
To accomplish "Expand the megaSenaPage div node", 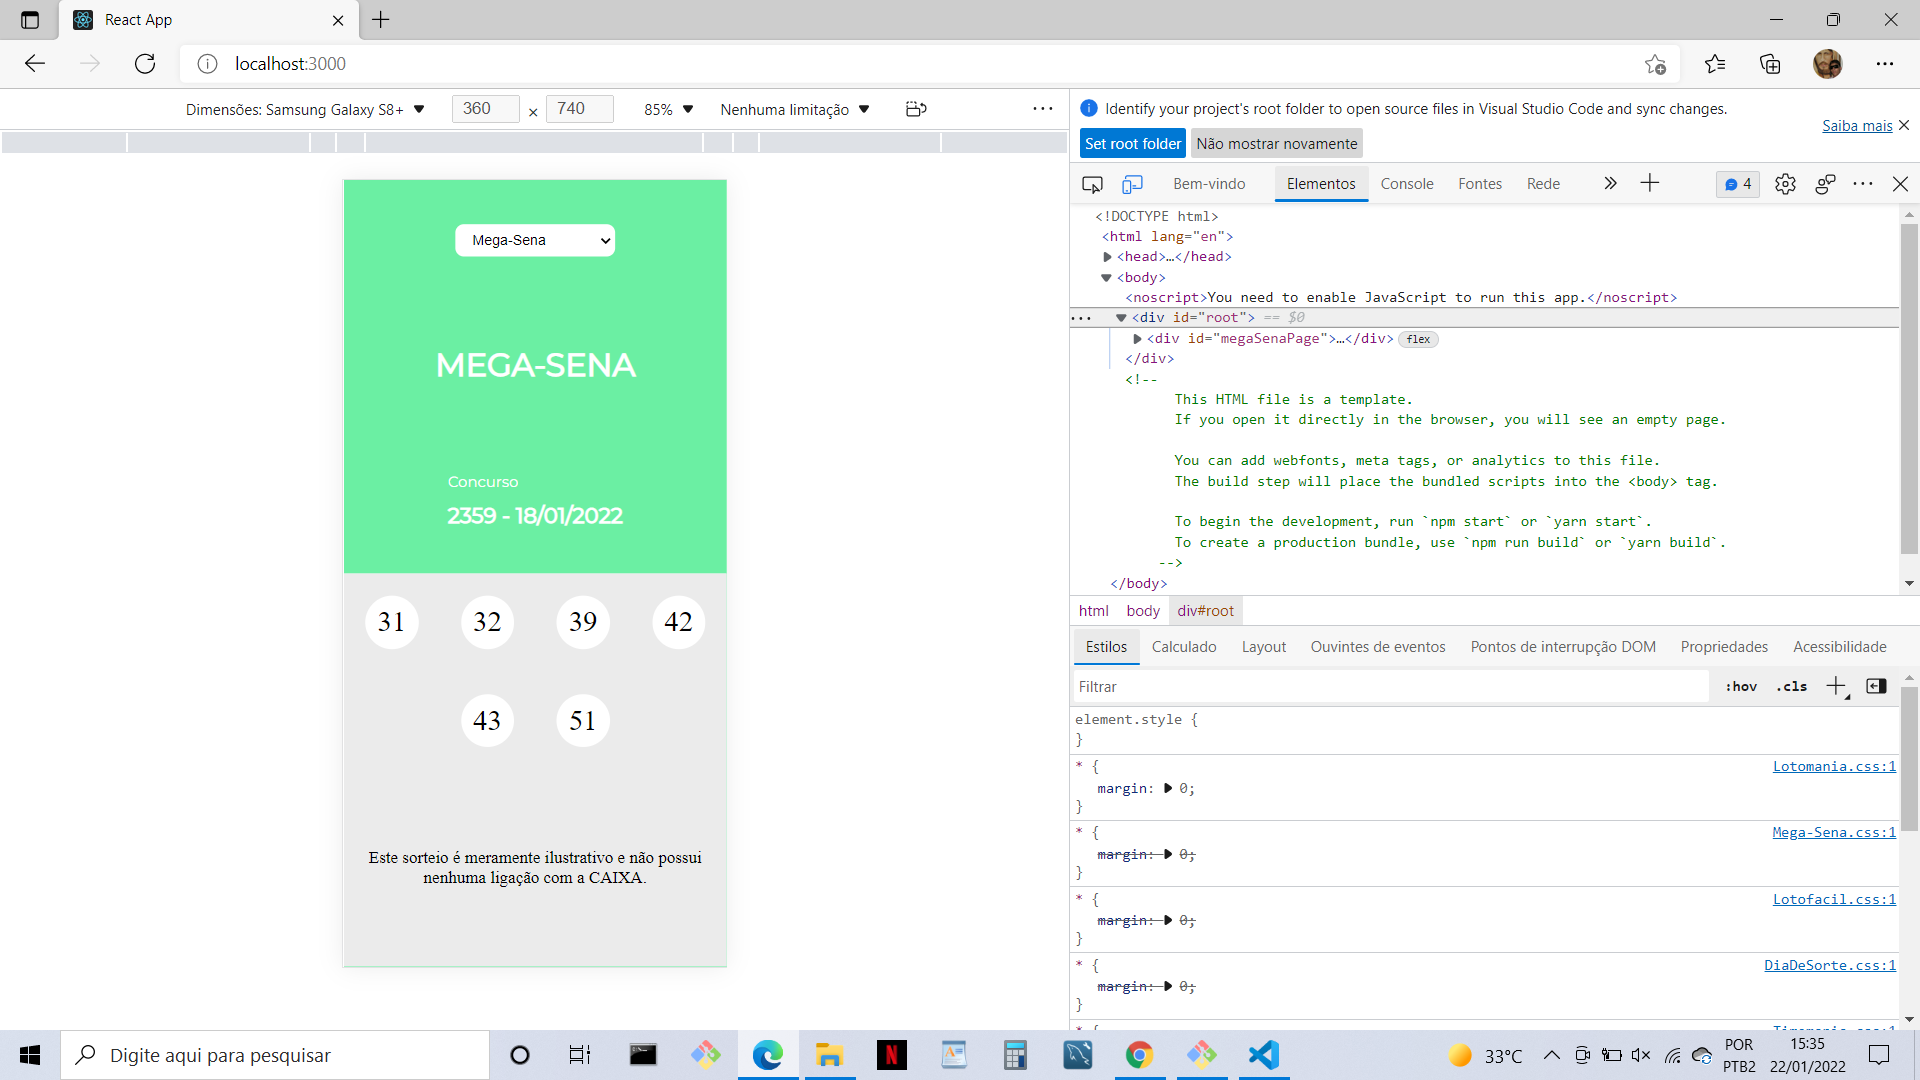I will pyautogui.click(x=1137, y=339).
